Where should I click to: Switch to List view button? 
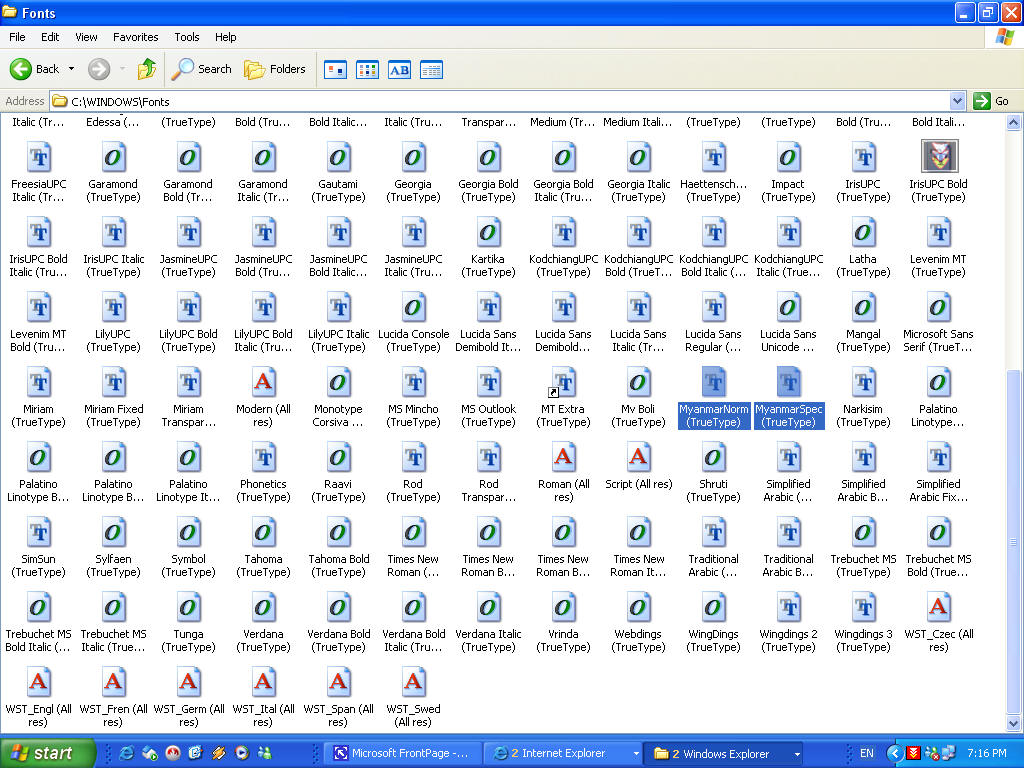367,69
